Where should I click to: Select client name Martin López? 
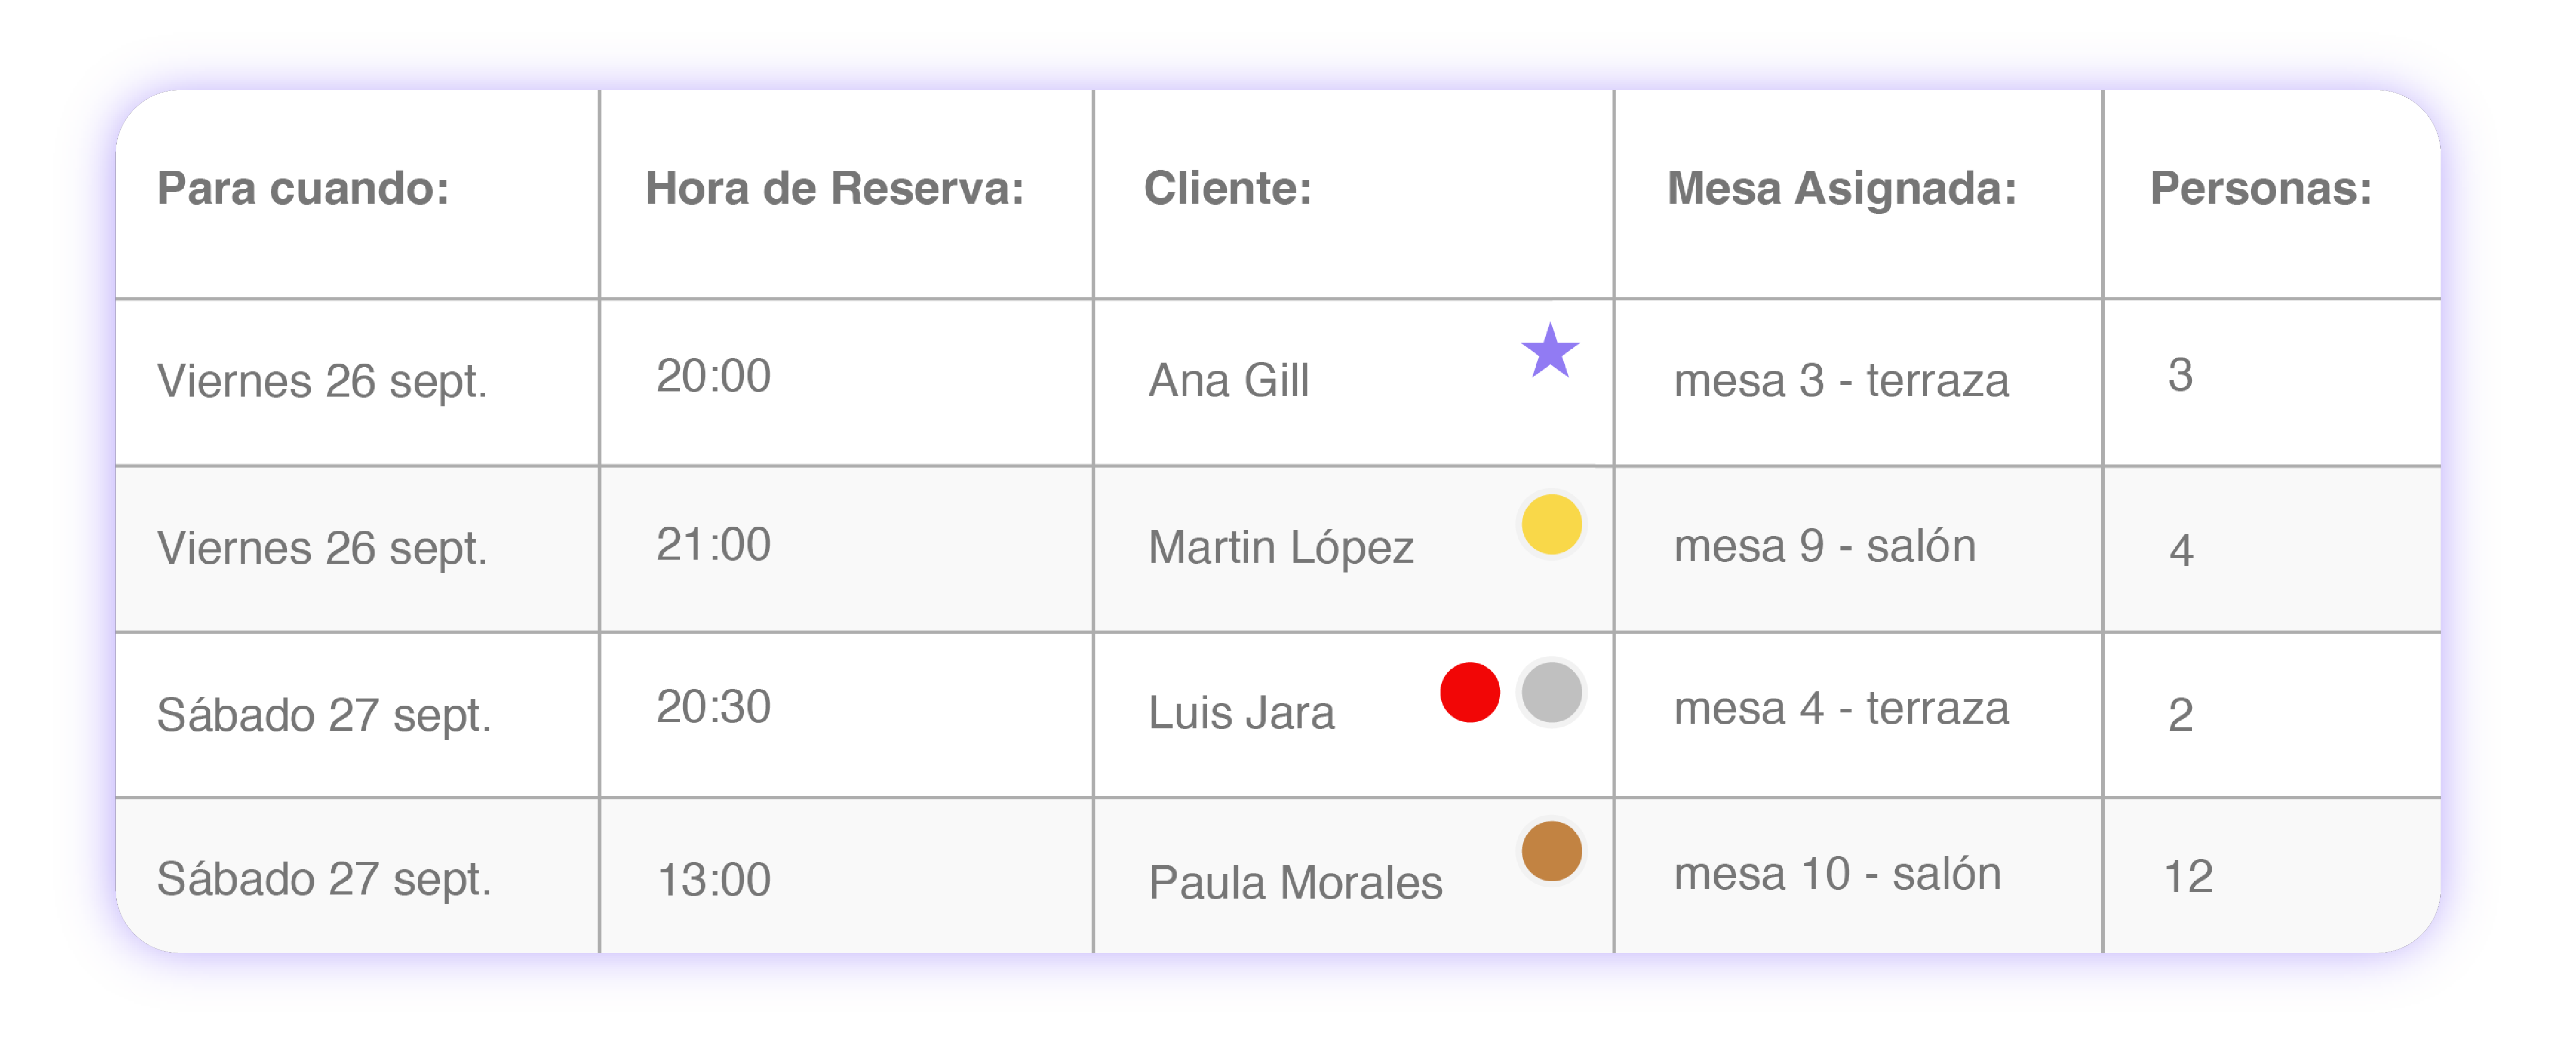pos(1280,548)
